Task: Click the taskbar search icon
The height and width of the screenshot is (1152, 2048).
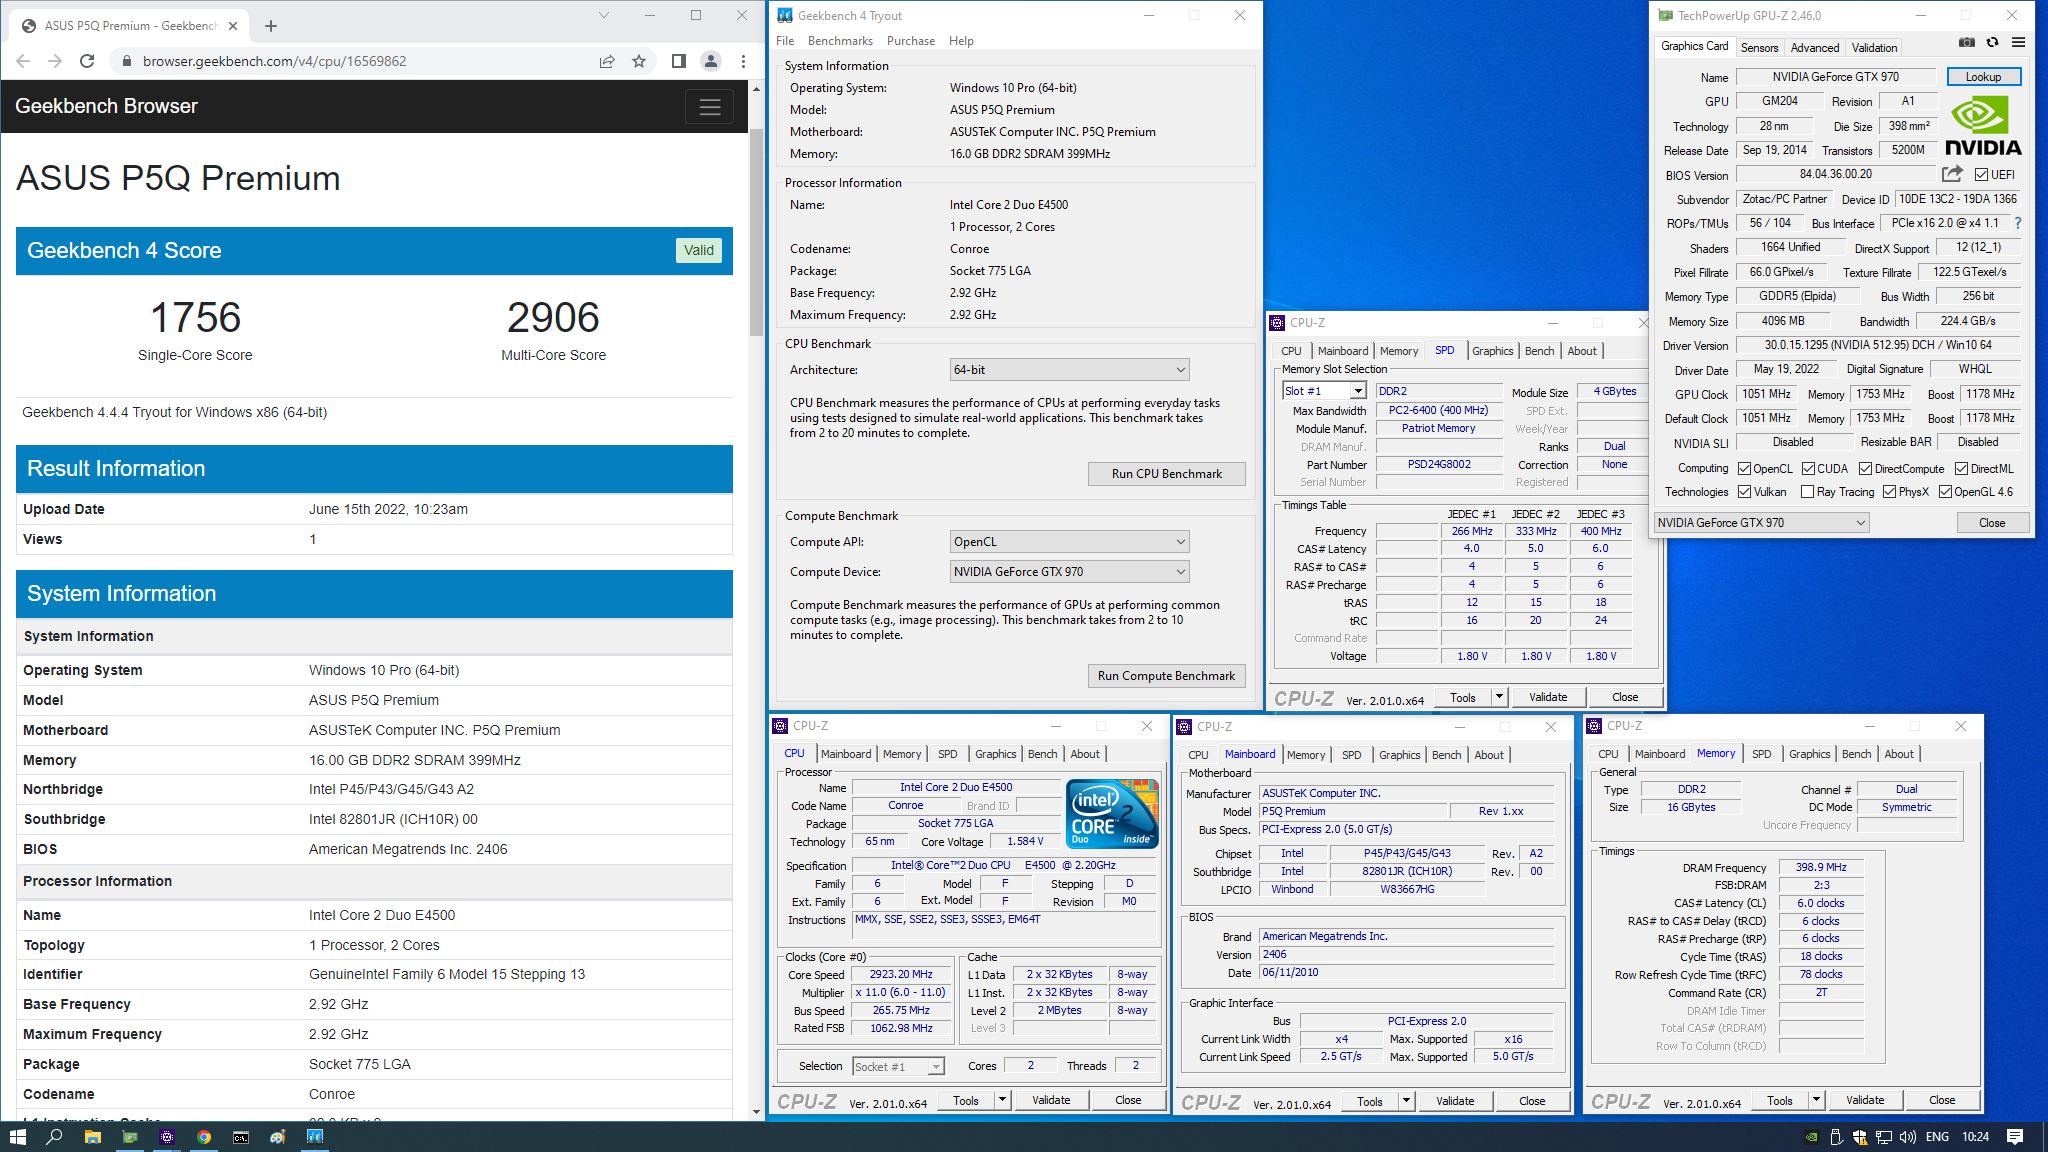Action: [55, 1137]
